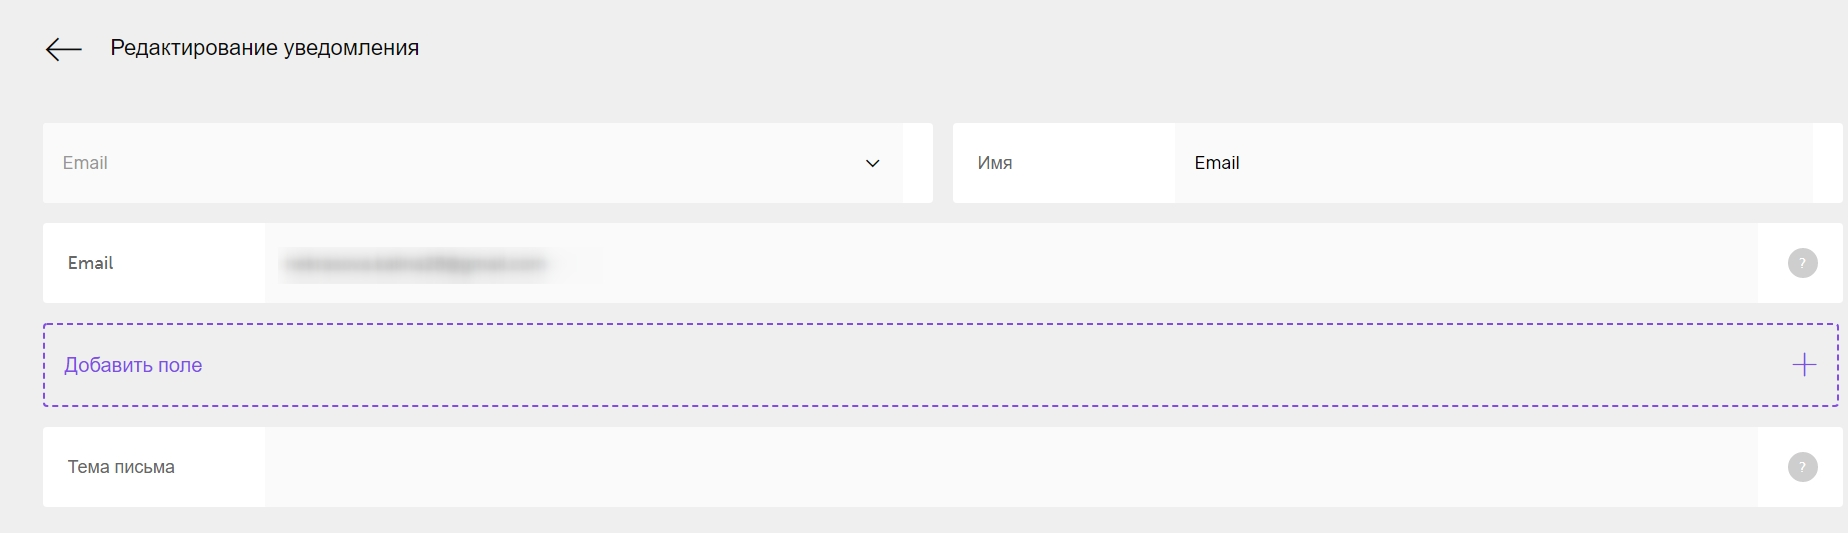Viewport: 1848px width, 533px height.
Task: Click the blurred email address value
Action: click(416, 264)
